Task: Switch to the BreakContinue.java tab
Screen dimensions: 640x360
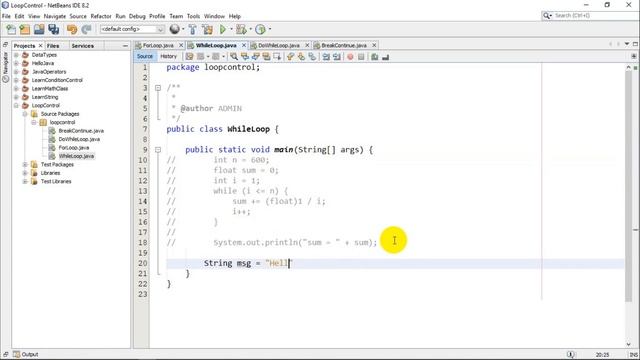Action: 344,45
